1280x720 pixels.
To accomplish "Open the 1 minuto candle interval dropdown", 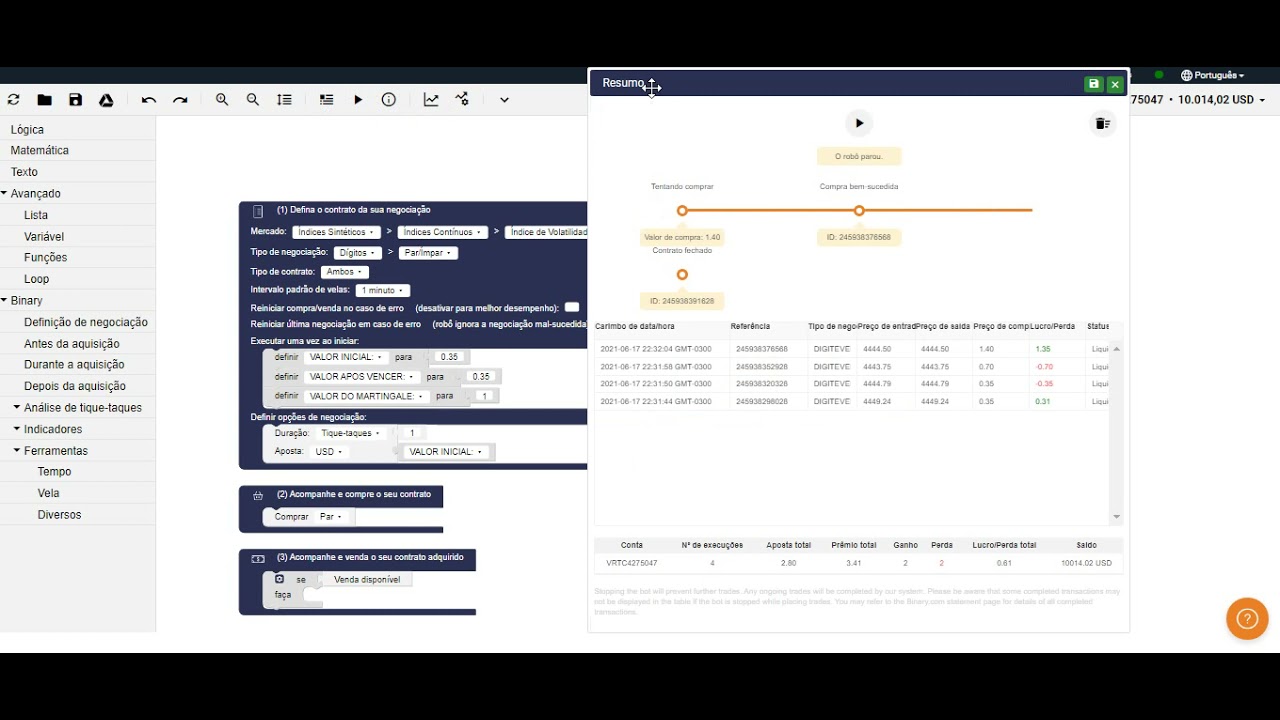I will [382, 291].
